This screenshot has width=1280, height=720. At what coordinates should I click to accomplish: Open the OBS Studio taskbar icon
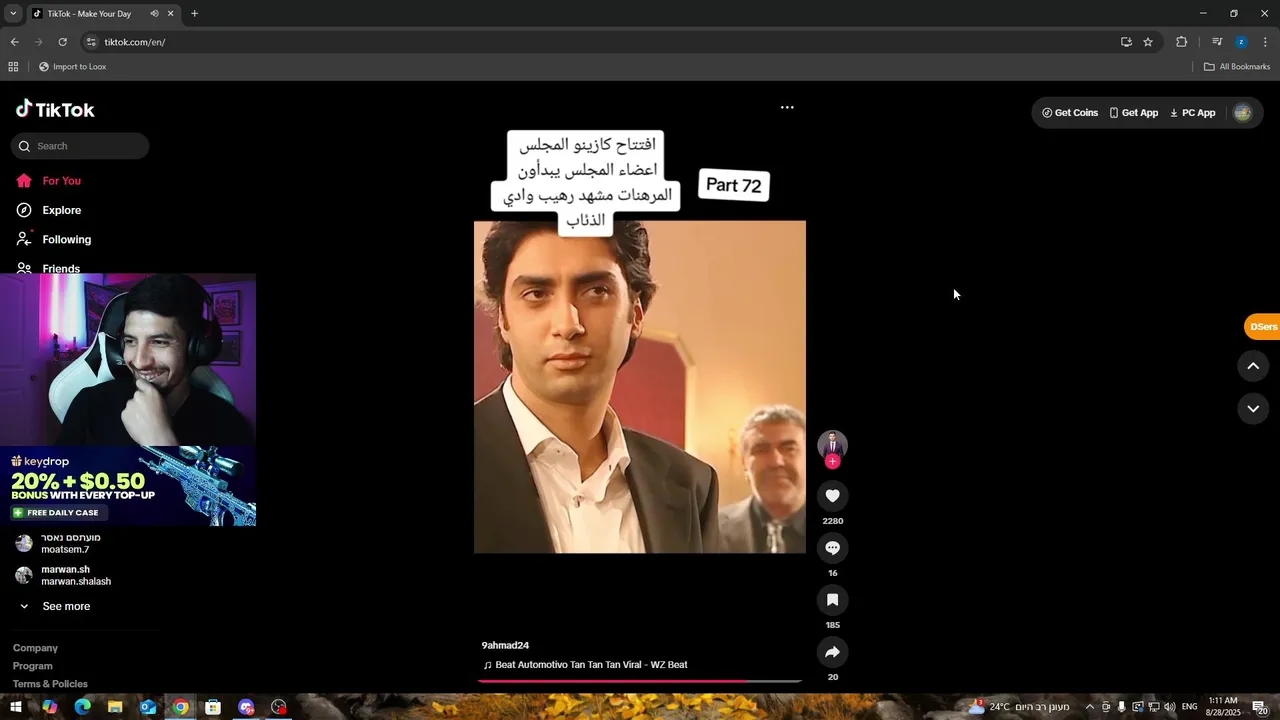coord(279,707)
